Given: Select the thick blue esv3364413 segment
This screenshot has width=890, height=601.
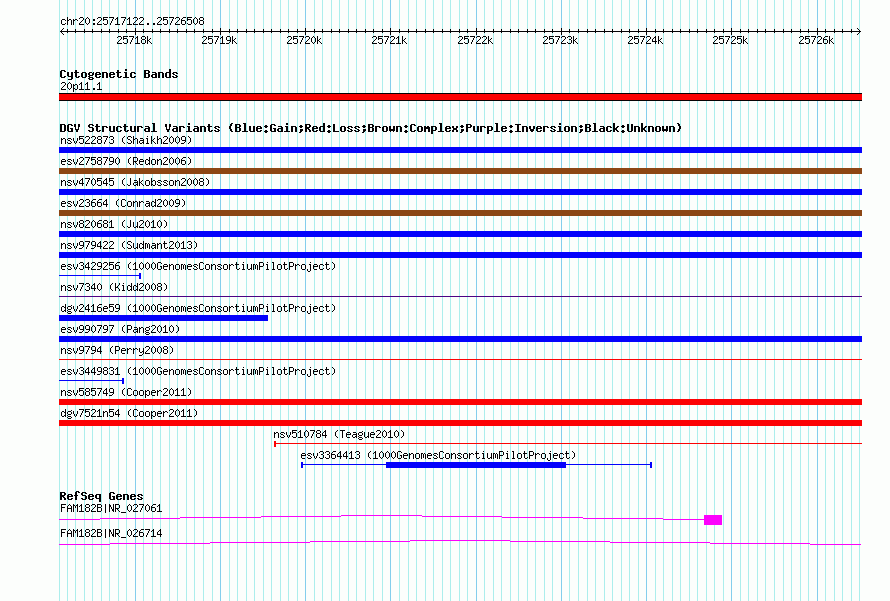Looking at the screenshot, I should (476, 465).
